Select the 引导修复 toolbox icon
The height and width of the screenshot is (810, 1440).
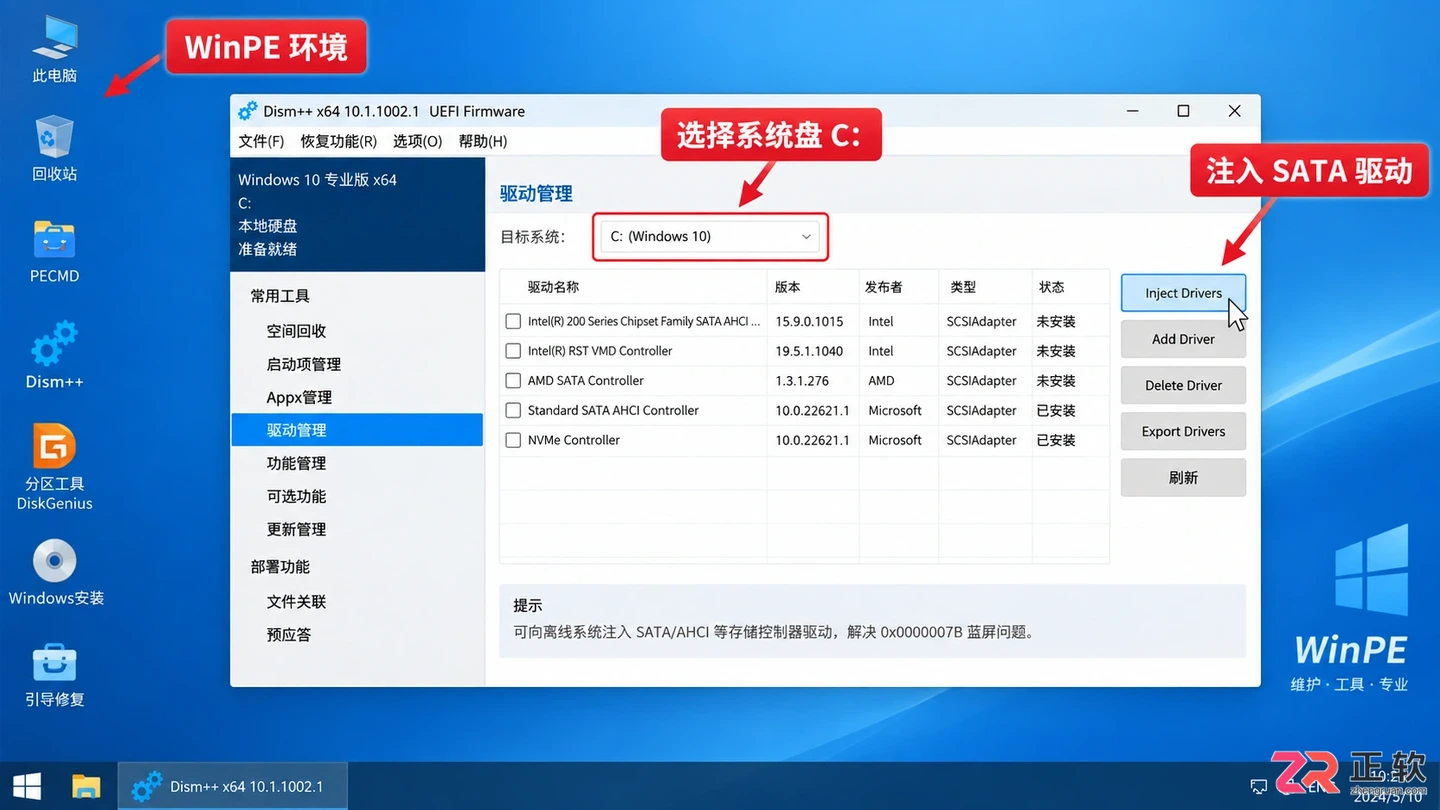pyautogui.click(x=54, y=676)
